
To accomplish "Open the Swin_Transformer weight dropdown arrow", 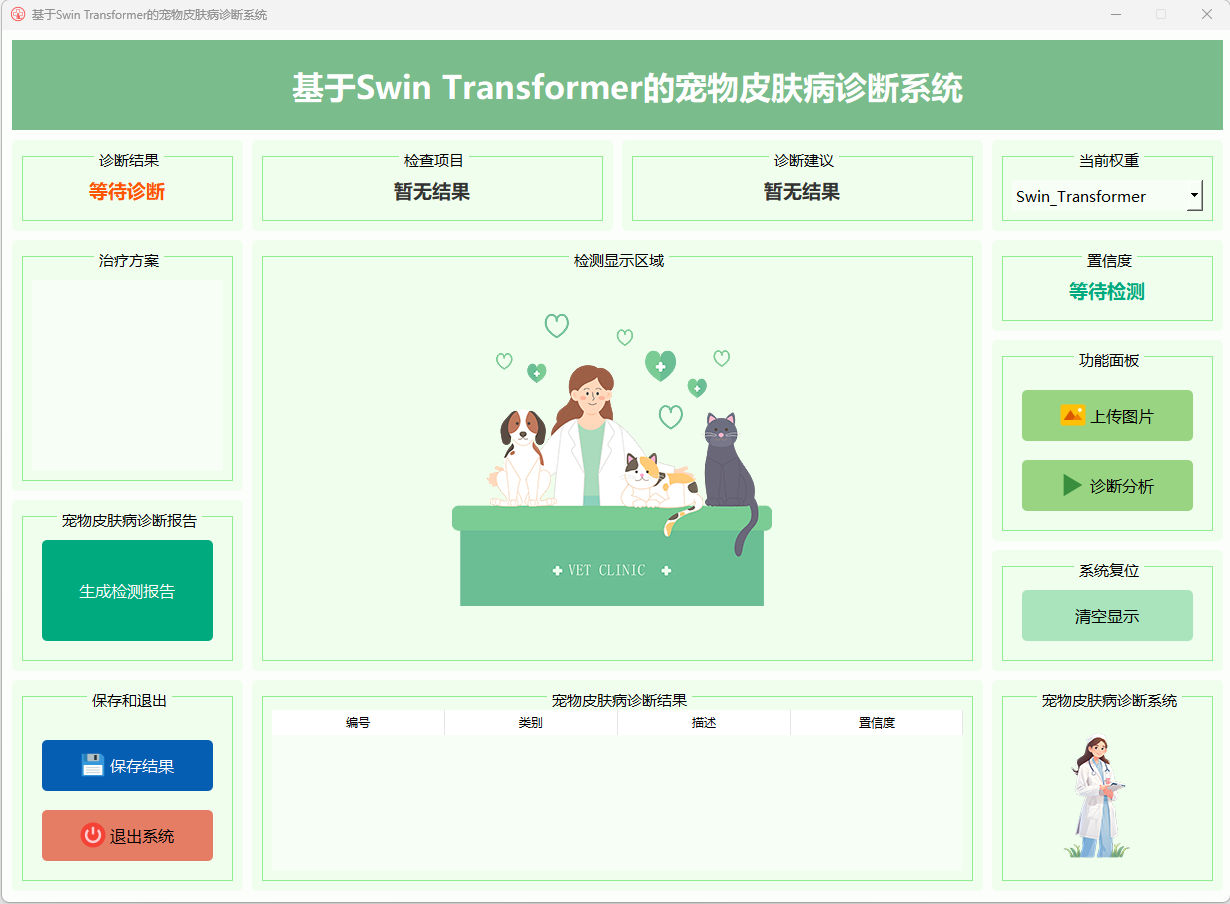I will pos(1194,196).
